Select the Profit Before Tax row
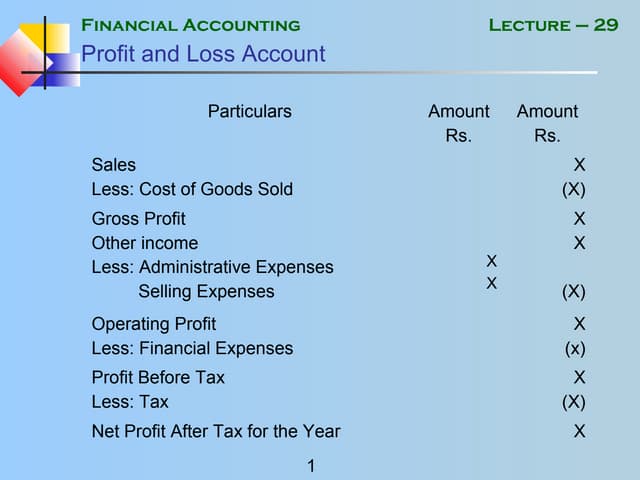This screenshot has width=640, height=480. [158, 378]
